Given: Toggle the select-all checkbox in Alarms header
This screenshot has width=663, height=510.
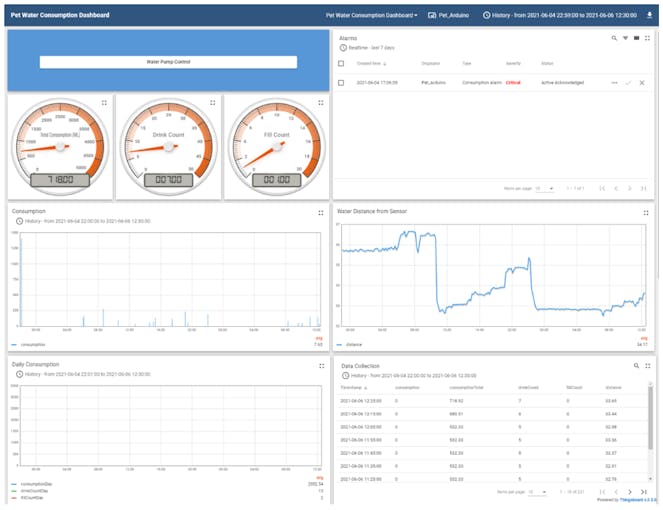Looking at the screenshot, I should coord(341,63).
